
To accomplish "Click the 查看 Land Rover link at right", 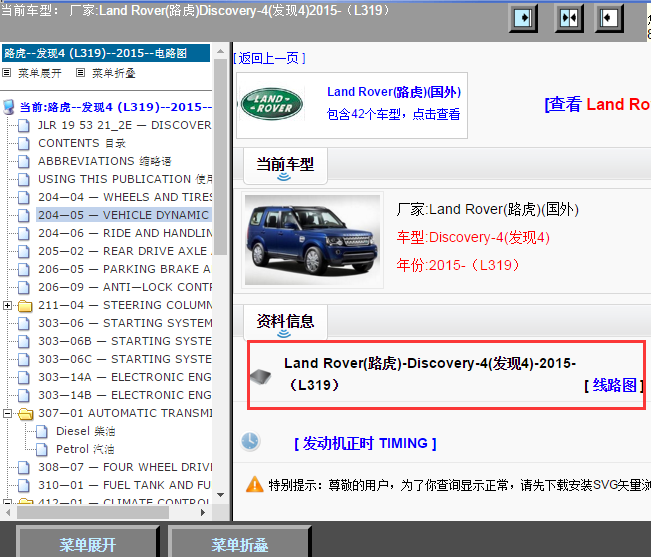I will click(x=597, y=104).
